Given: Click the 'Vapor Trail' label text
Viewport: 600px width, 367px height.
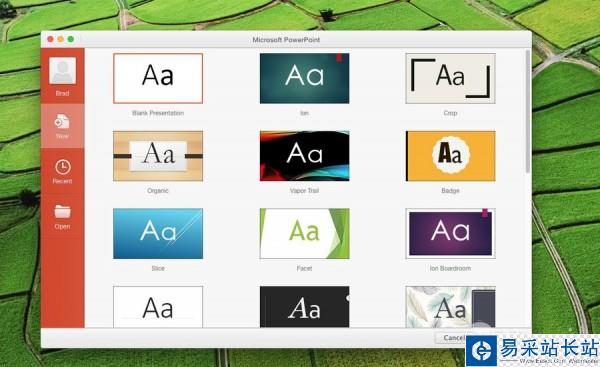Looking at the screenshot, I should coord(304,191).
